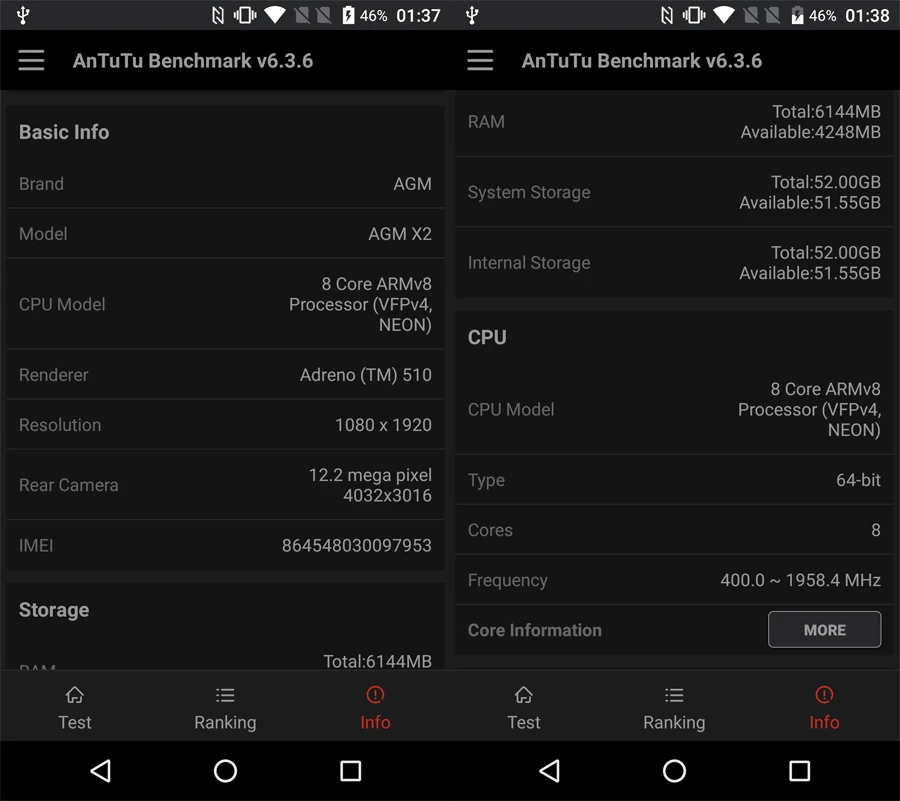Select the 'Storage' section heading
The height and width of the screenshot is (801, 900).
coord(54,610)
